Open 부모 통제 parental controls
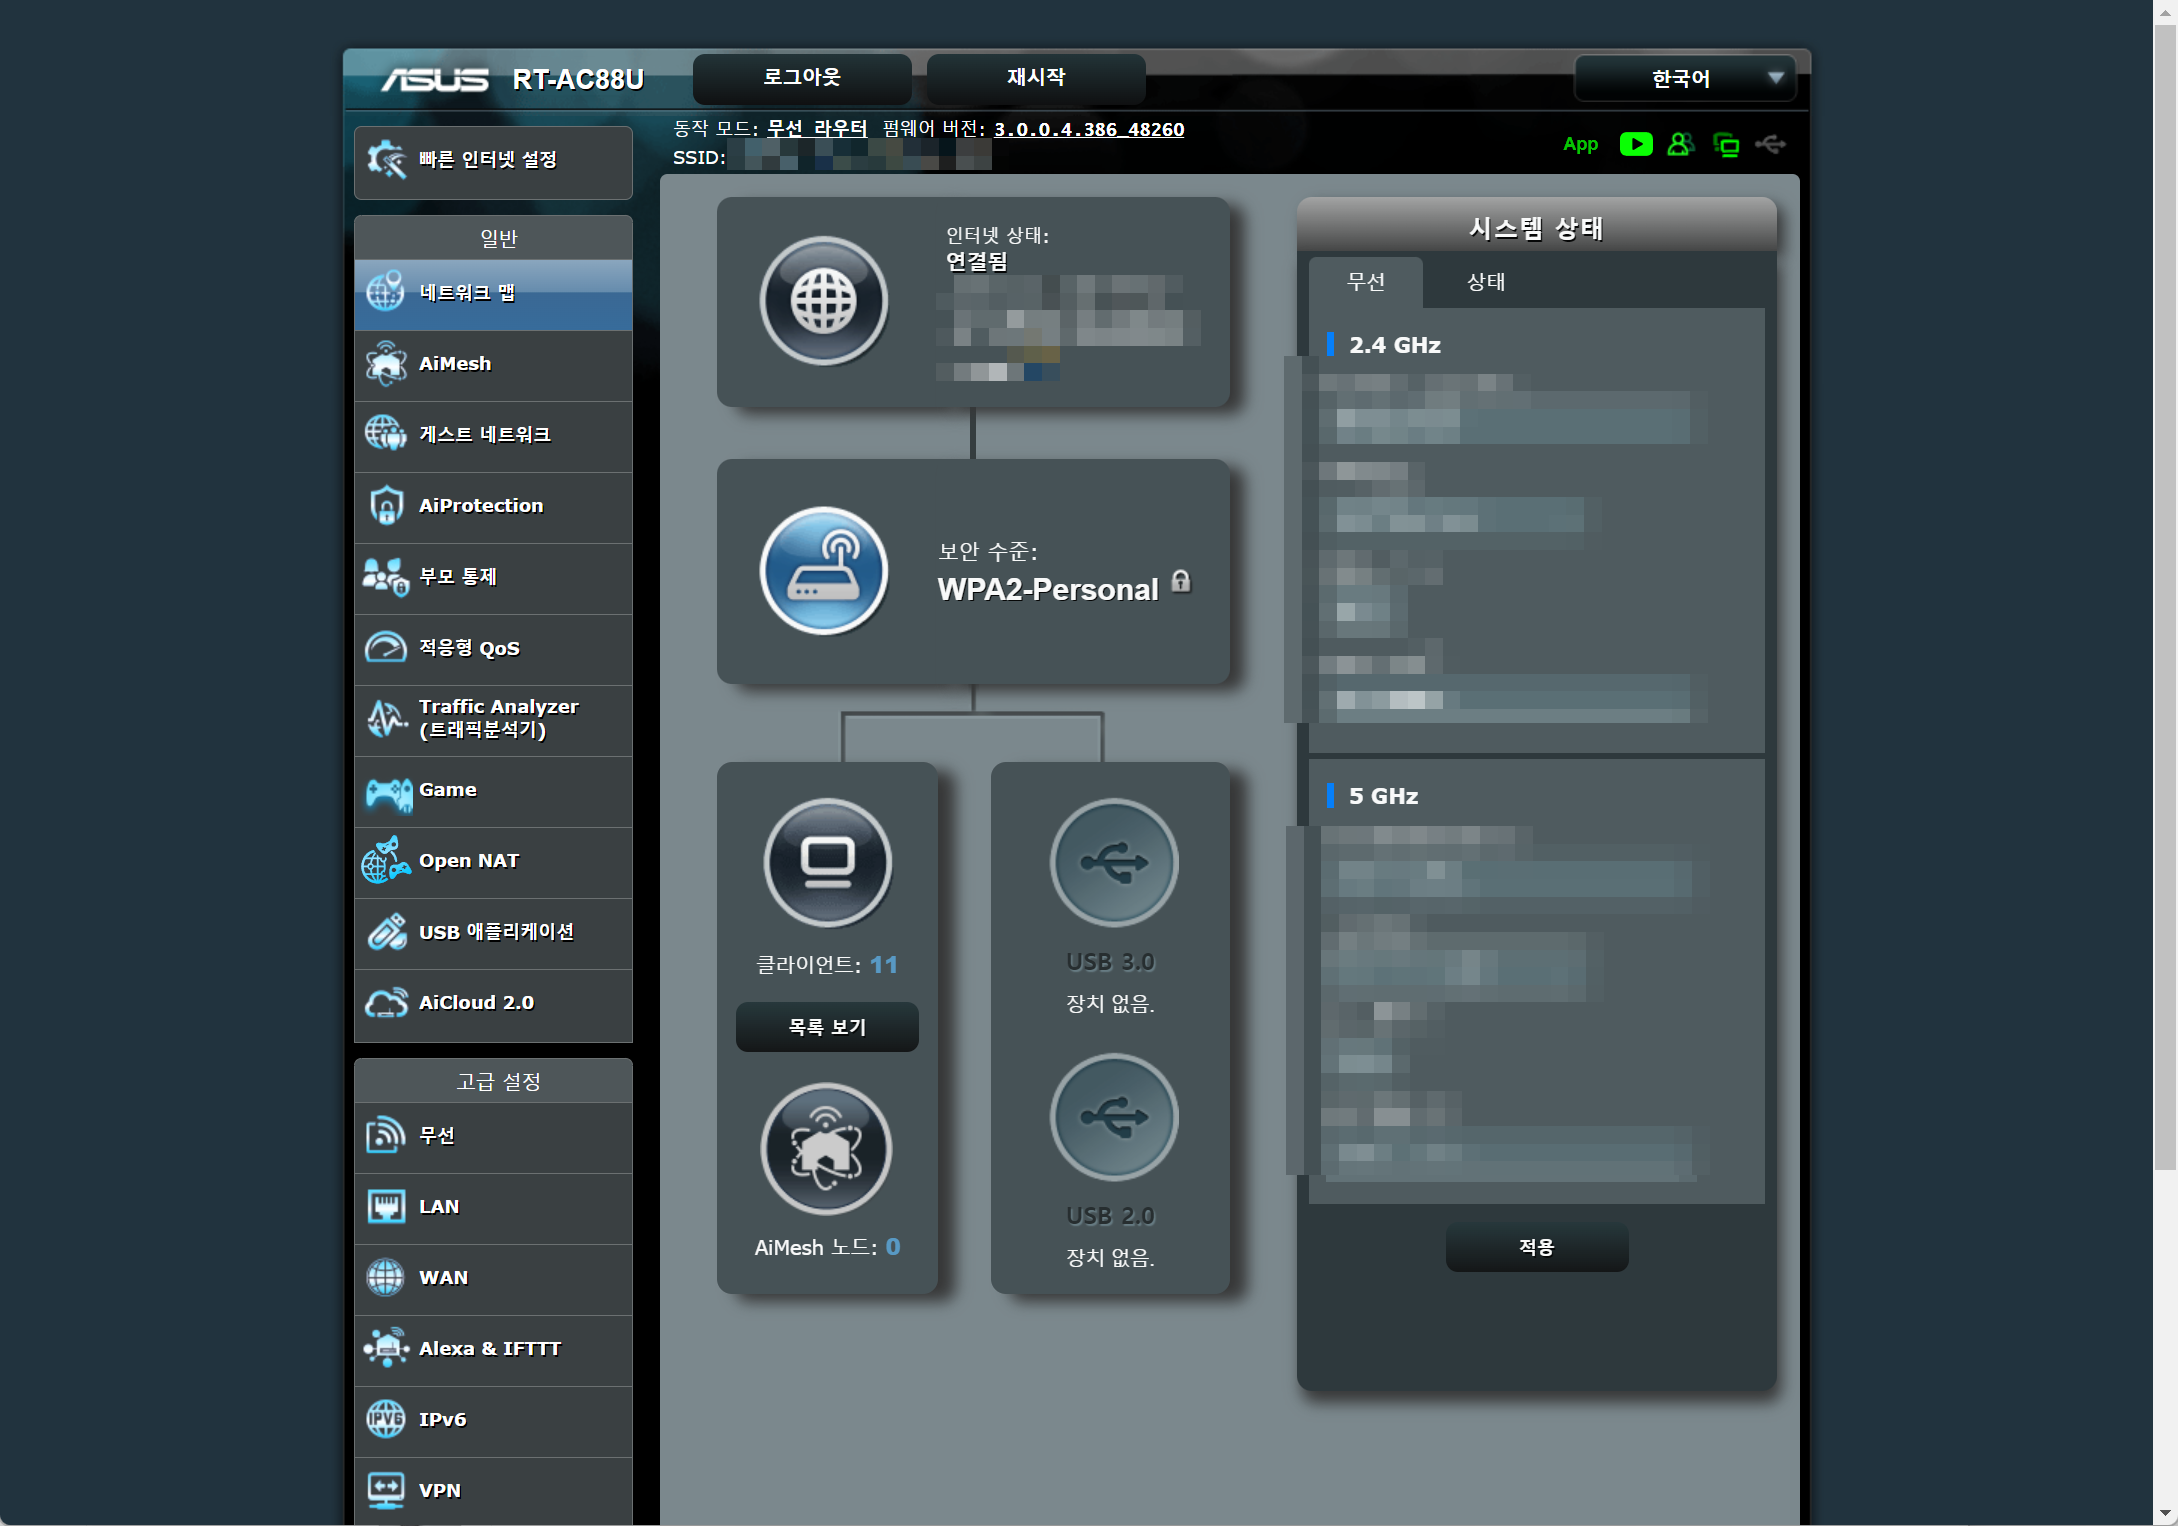Screen dimensions: 2178x1526 click(493, 578)
